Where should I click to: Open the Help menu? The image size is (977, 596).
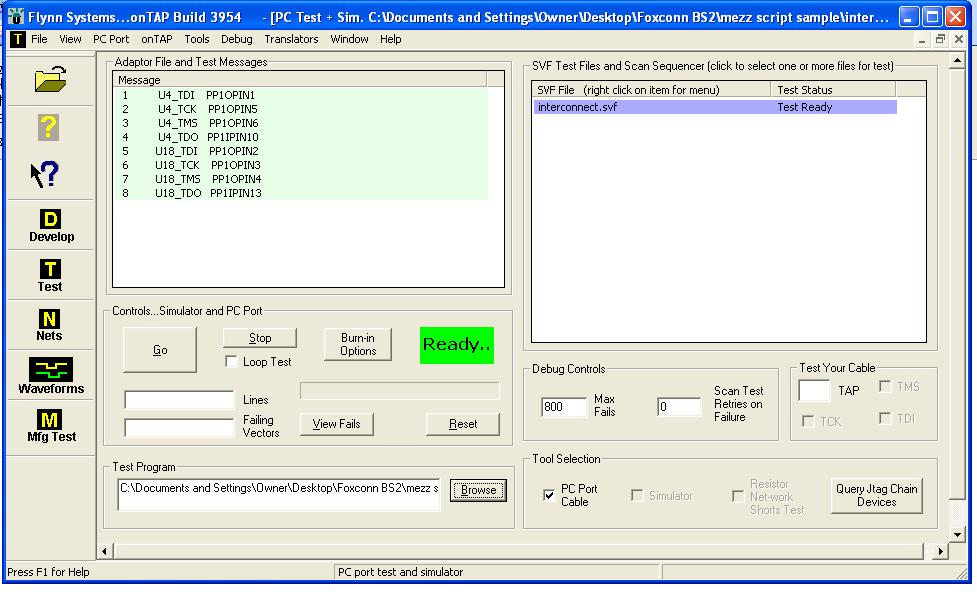pos(391,39)
